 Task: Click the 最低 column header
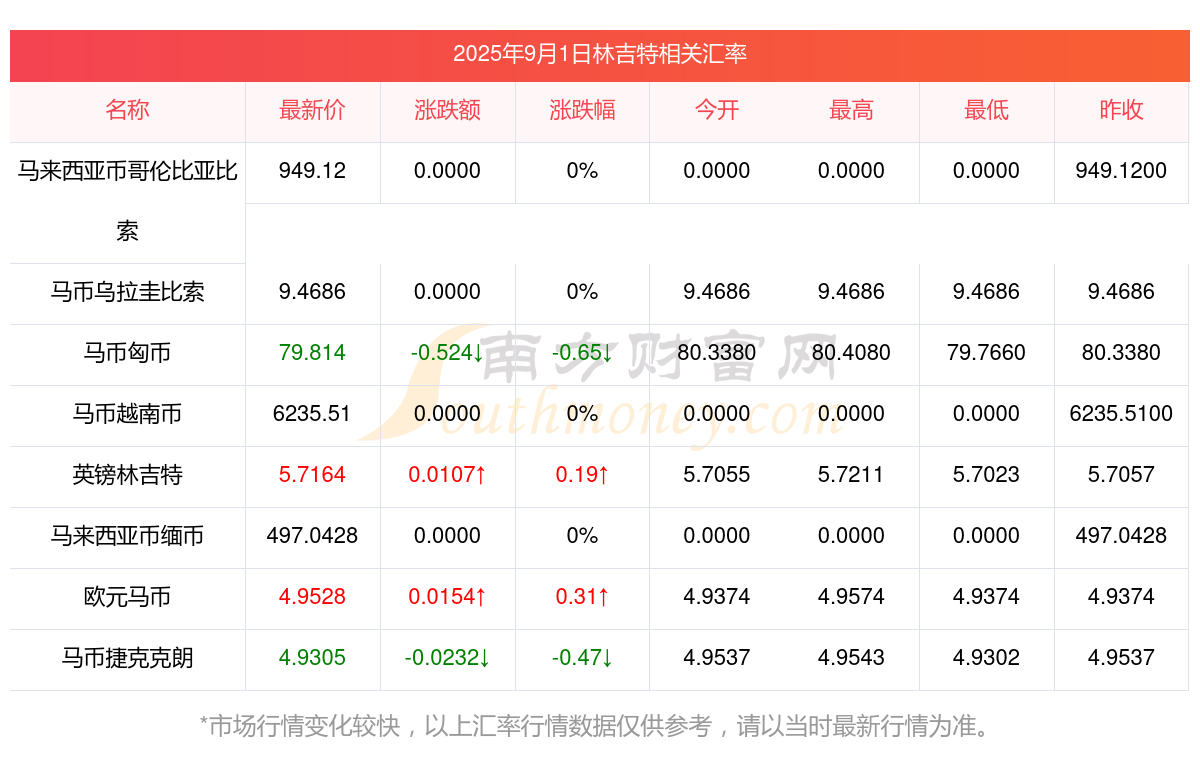[986, 110]
